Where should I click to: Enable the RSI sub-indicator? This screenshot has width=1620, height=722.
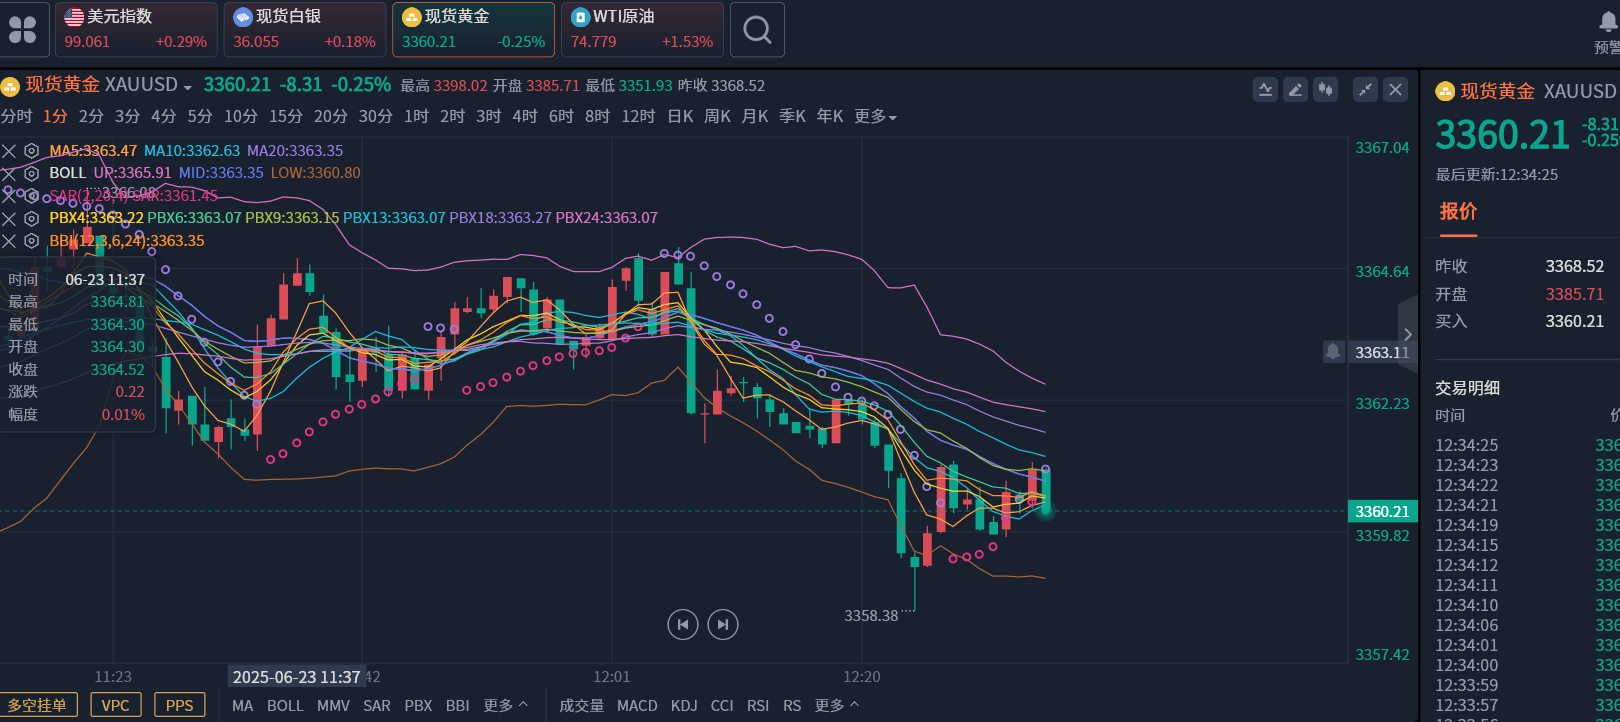pos(758,706)
